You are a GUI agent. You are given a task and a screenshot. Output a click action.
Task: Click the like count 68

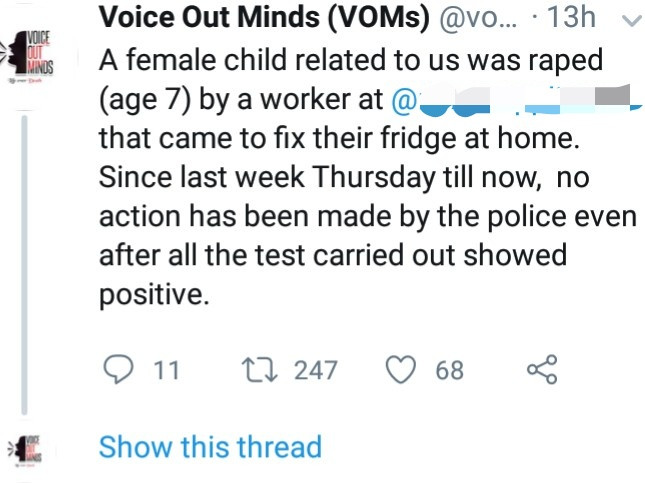point(449,370)
